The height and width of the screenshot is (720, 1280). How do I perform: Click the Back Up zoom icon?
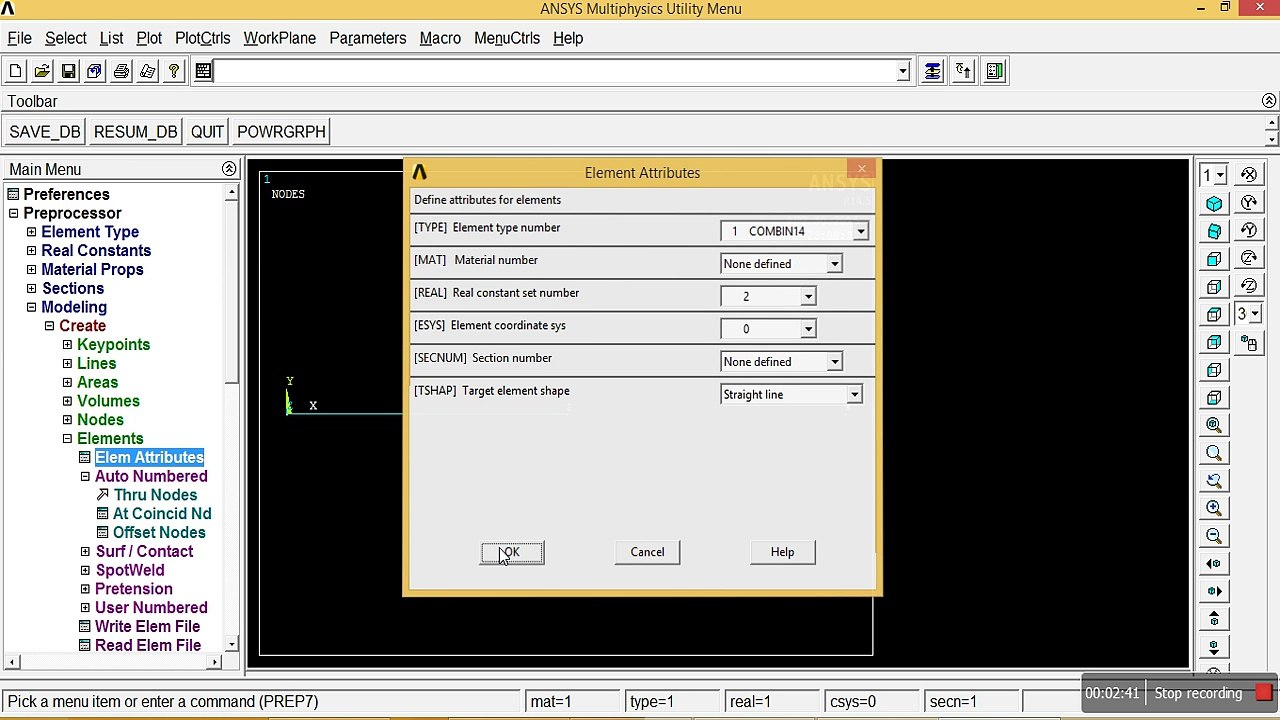point(1214,480)
